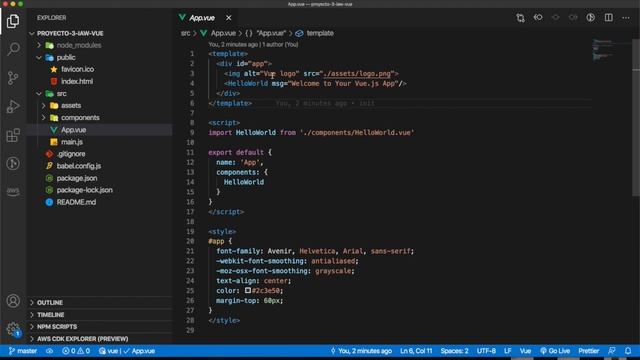Open the AWS toolkit view

pos(13,191)
